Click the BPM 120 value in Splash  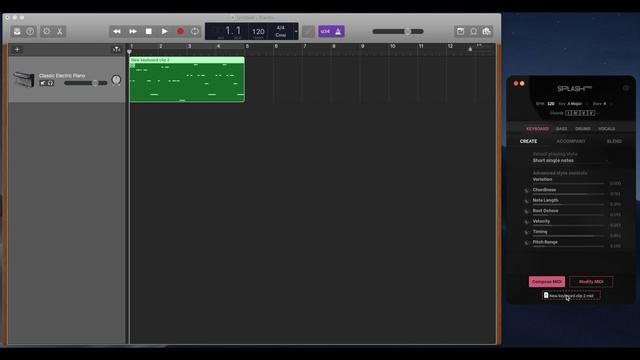(551, 104)
